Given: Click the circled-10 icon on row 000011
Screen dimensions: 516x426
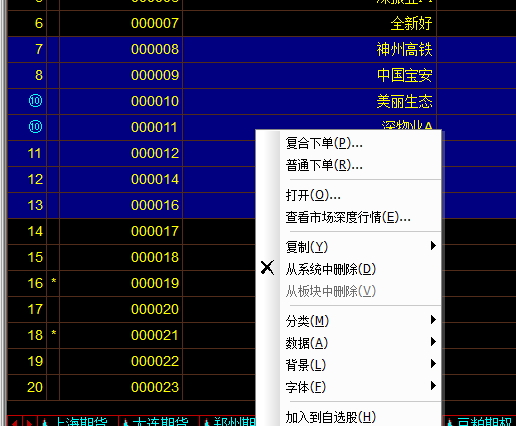Looking at the screenshot, I should pos(35,126).
